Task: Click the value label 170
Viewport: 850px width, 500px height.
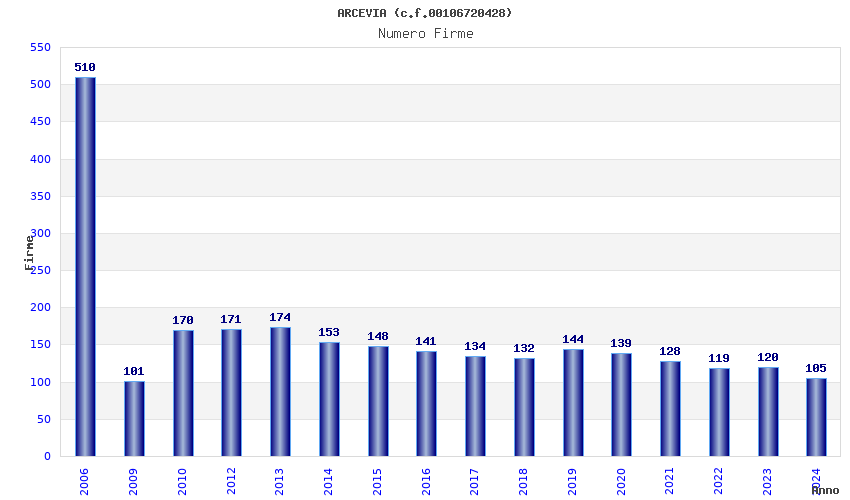Action: [x=183, y=320]
